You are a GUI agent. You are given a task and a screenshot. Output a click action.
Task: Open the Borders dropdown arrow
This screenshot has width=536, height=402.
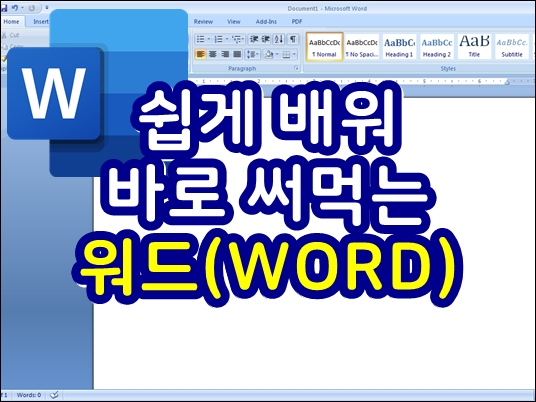coord(294,54)
